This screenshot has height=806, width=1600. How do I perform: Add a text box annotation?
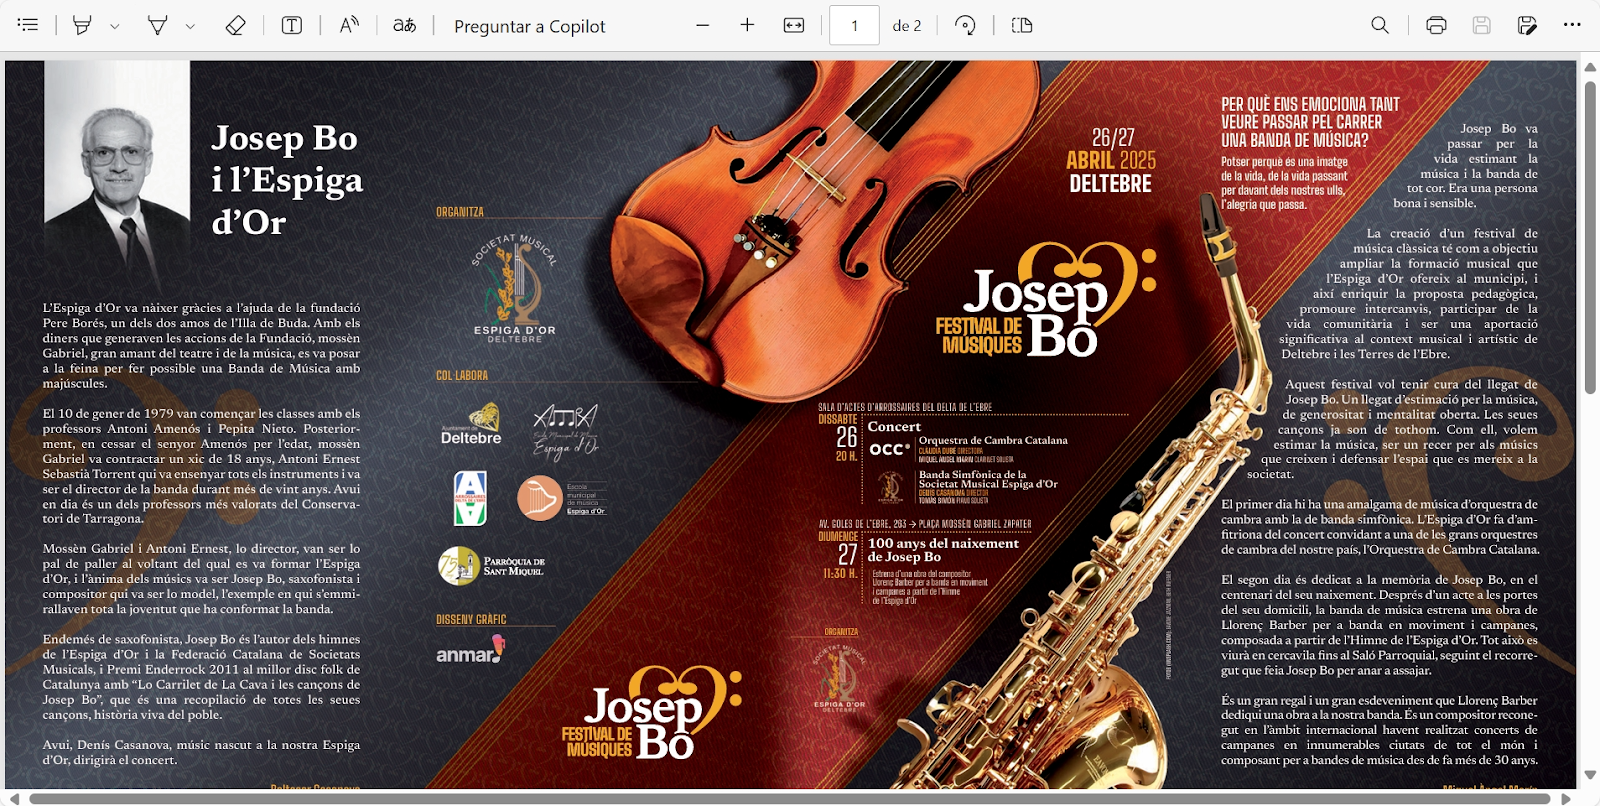point(292,25)
